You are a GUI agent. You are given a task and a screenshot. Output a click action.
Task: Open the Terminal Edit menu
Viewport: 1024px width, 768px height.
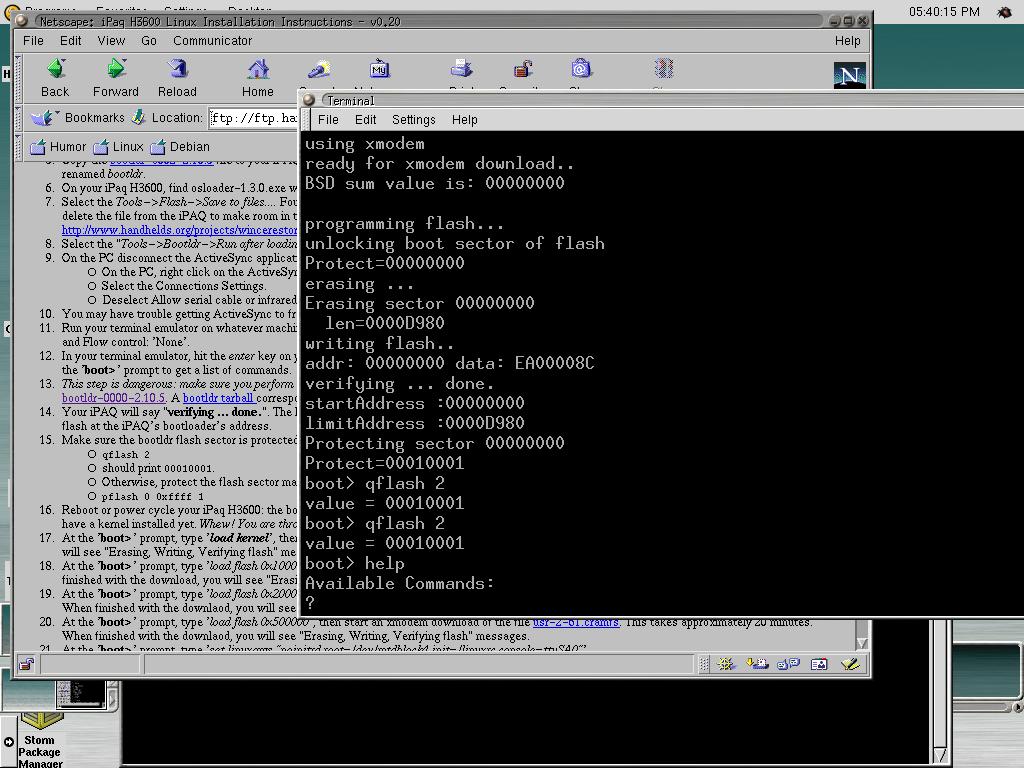coord(365,120)
